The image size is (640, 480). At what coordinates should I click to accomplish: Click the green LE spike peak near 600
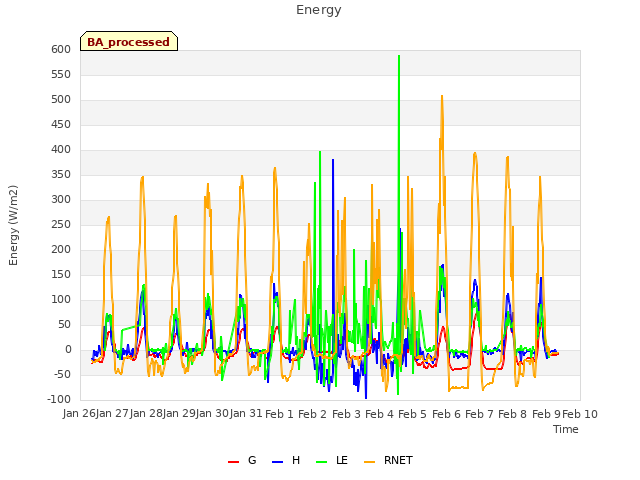point(399,56)
